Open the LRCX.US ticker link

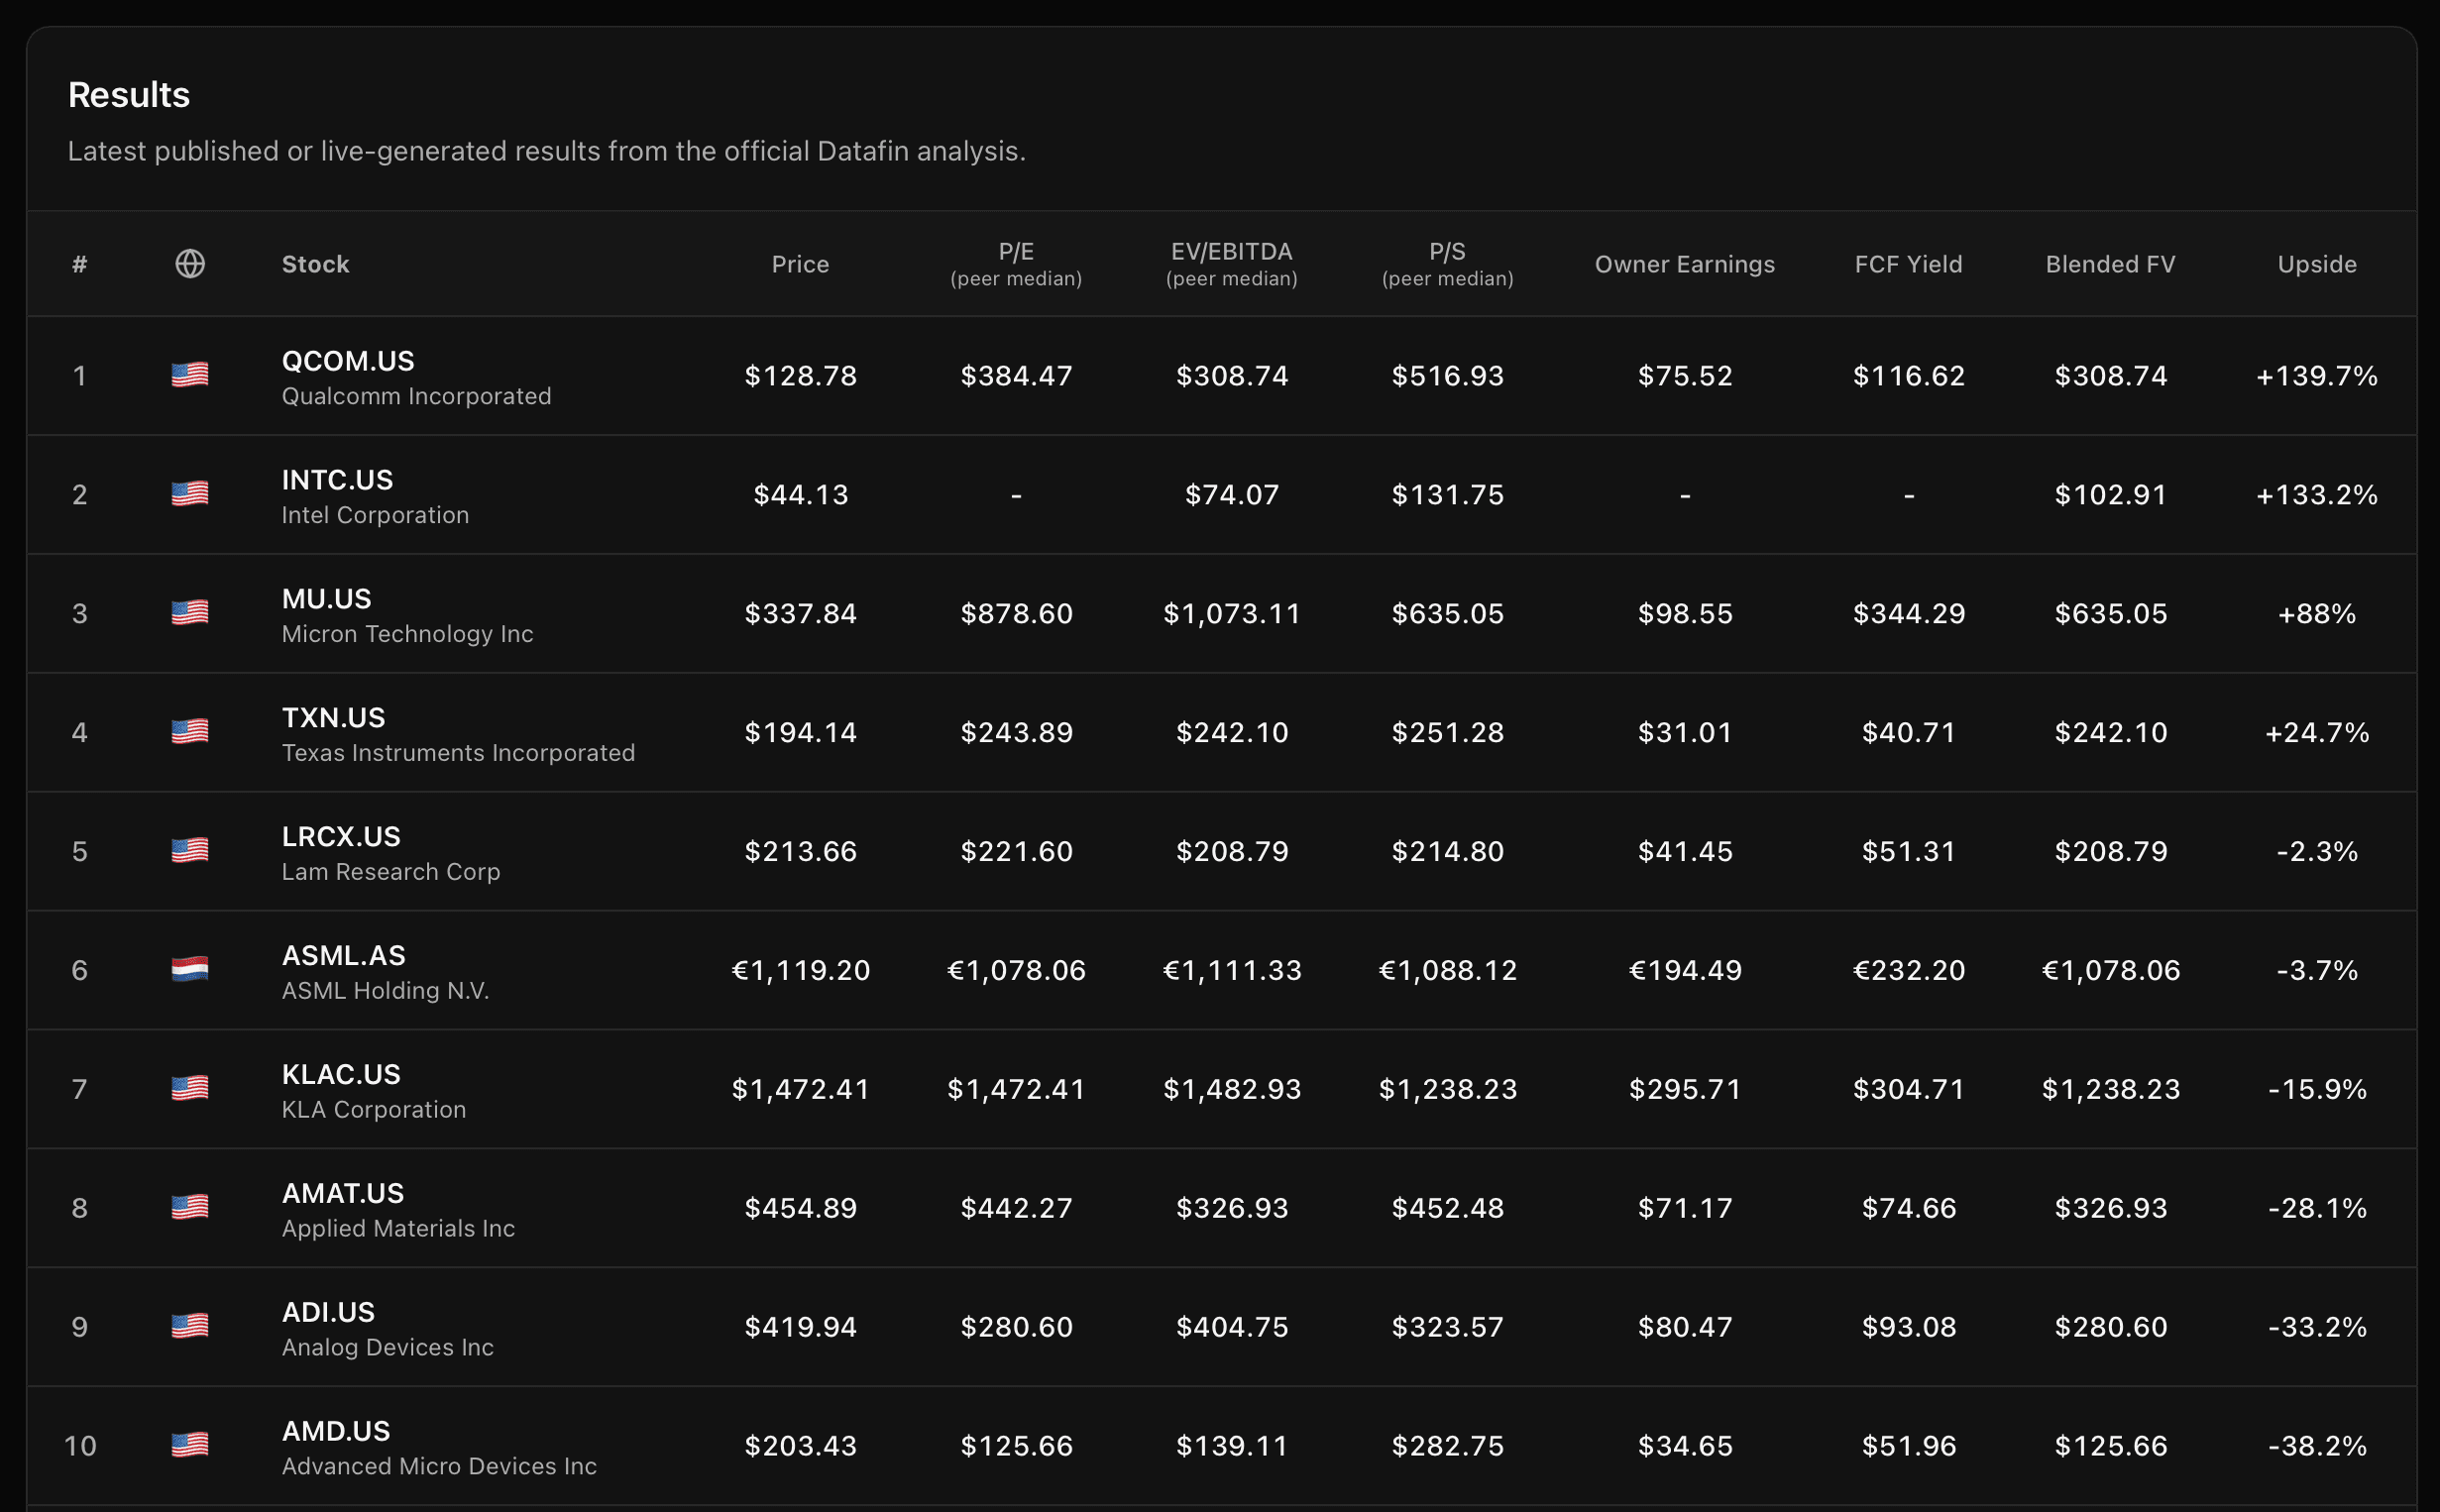[341, 837]
